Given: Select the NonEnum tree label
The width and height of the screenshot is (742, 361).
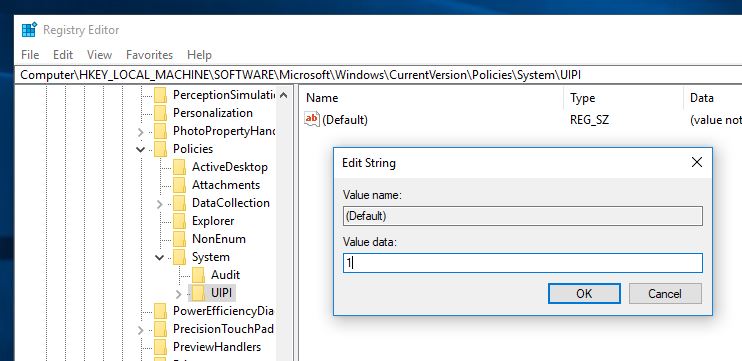Looking at the screenshot, I should coord(219,239).
